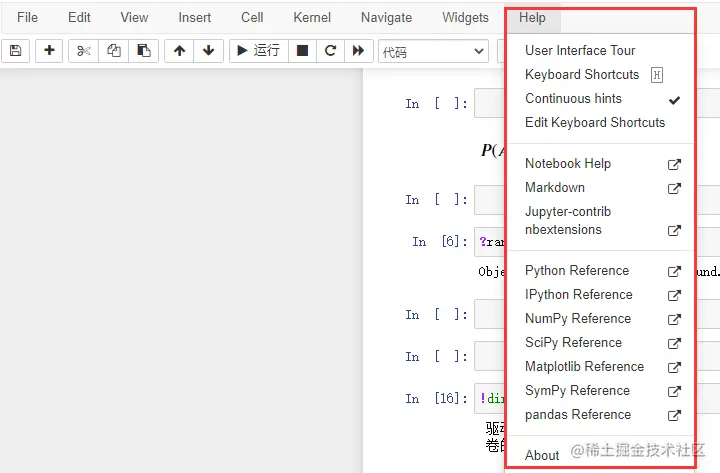The image size is (720, 473).
Task: Open the Widgets menu
Action: tap(465, 17)
